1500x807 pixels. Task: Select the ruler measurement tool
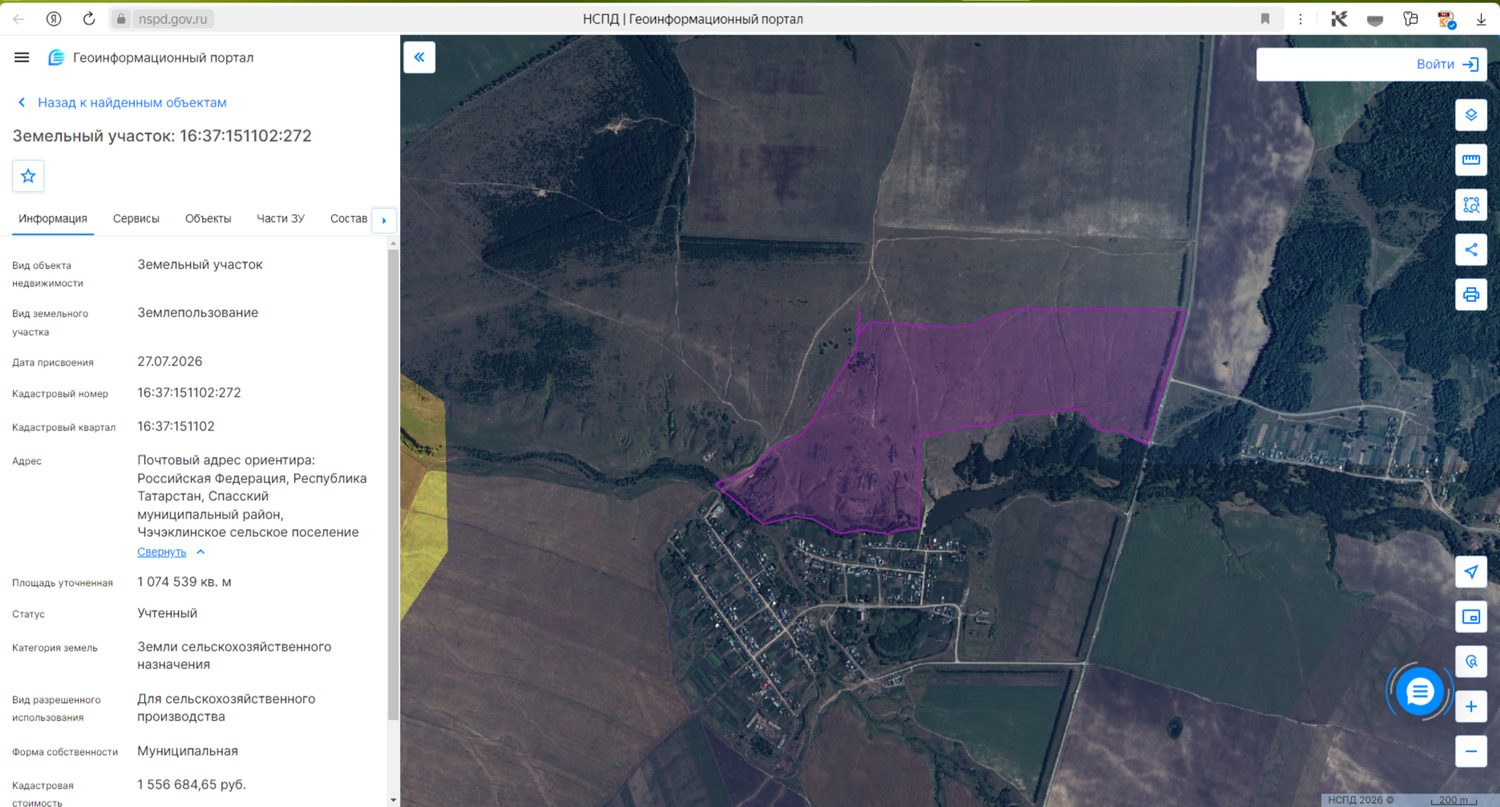tap(1471, 160)
